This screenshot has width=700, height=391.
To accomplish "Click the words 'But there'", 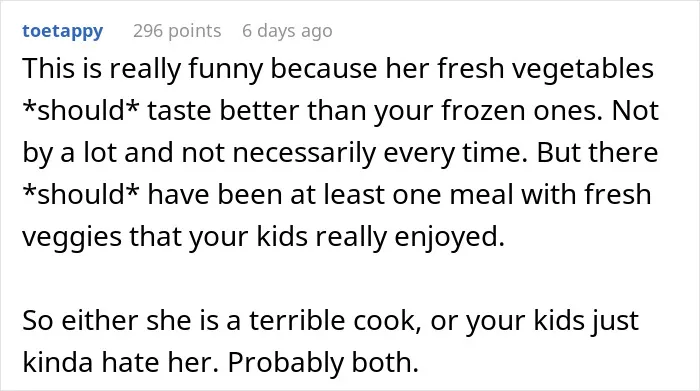I will pos(597,153).
